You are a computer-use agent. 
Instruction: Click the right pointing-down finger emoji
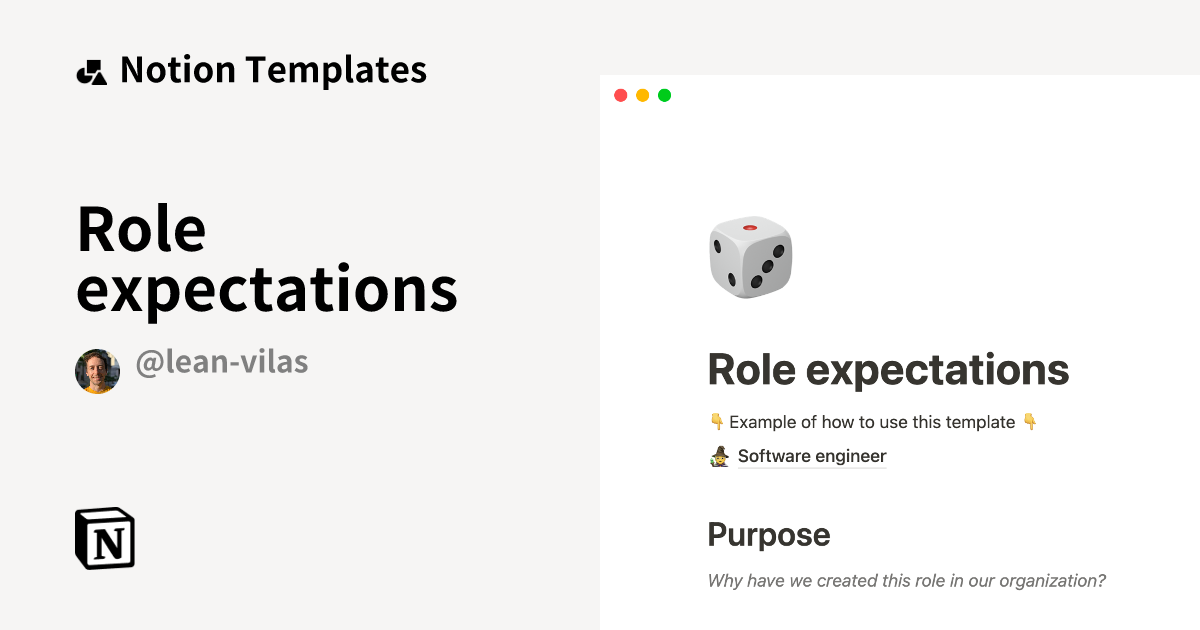pos(1031,421)
